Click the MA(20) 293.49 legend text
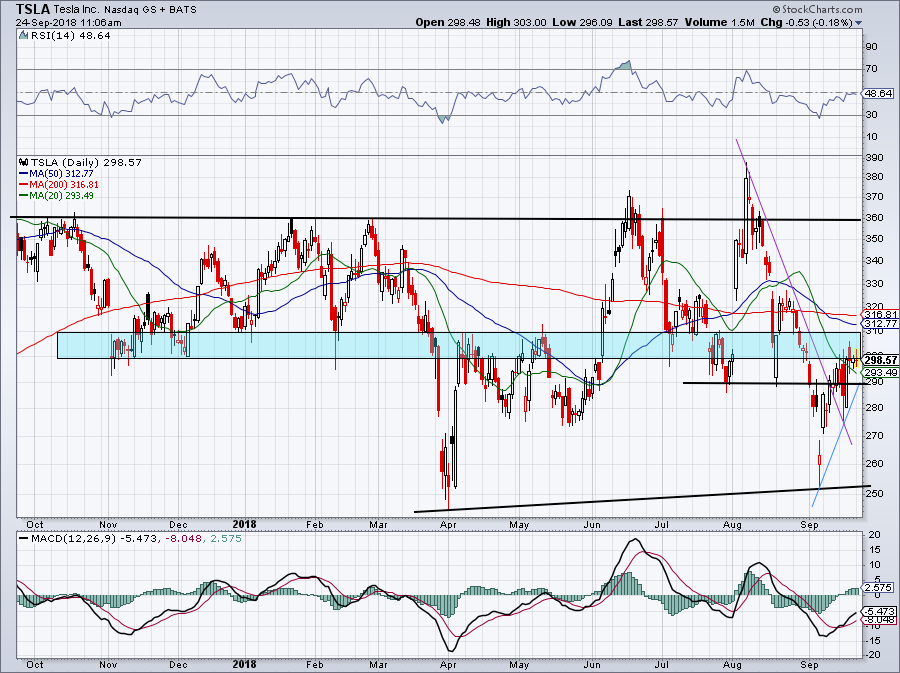Image resolution: width=900 pixels, height=673 pixels. click(61, 196)
